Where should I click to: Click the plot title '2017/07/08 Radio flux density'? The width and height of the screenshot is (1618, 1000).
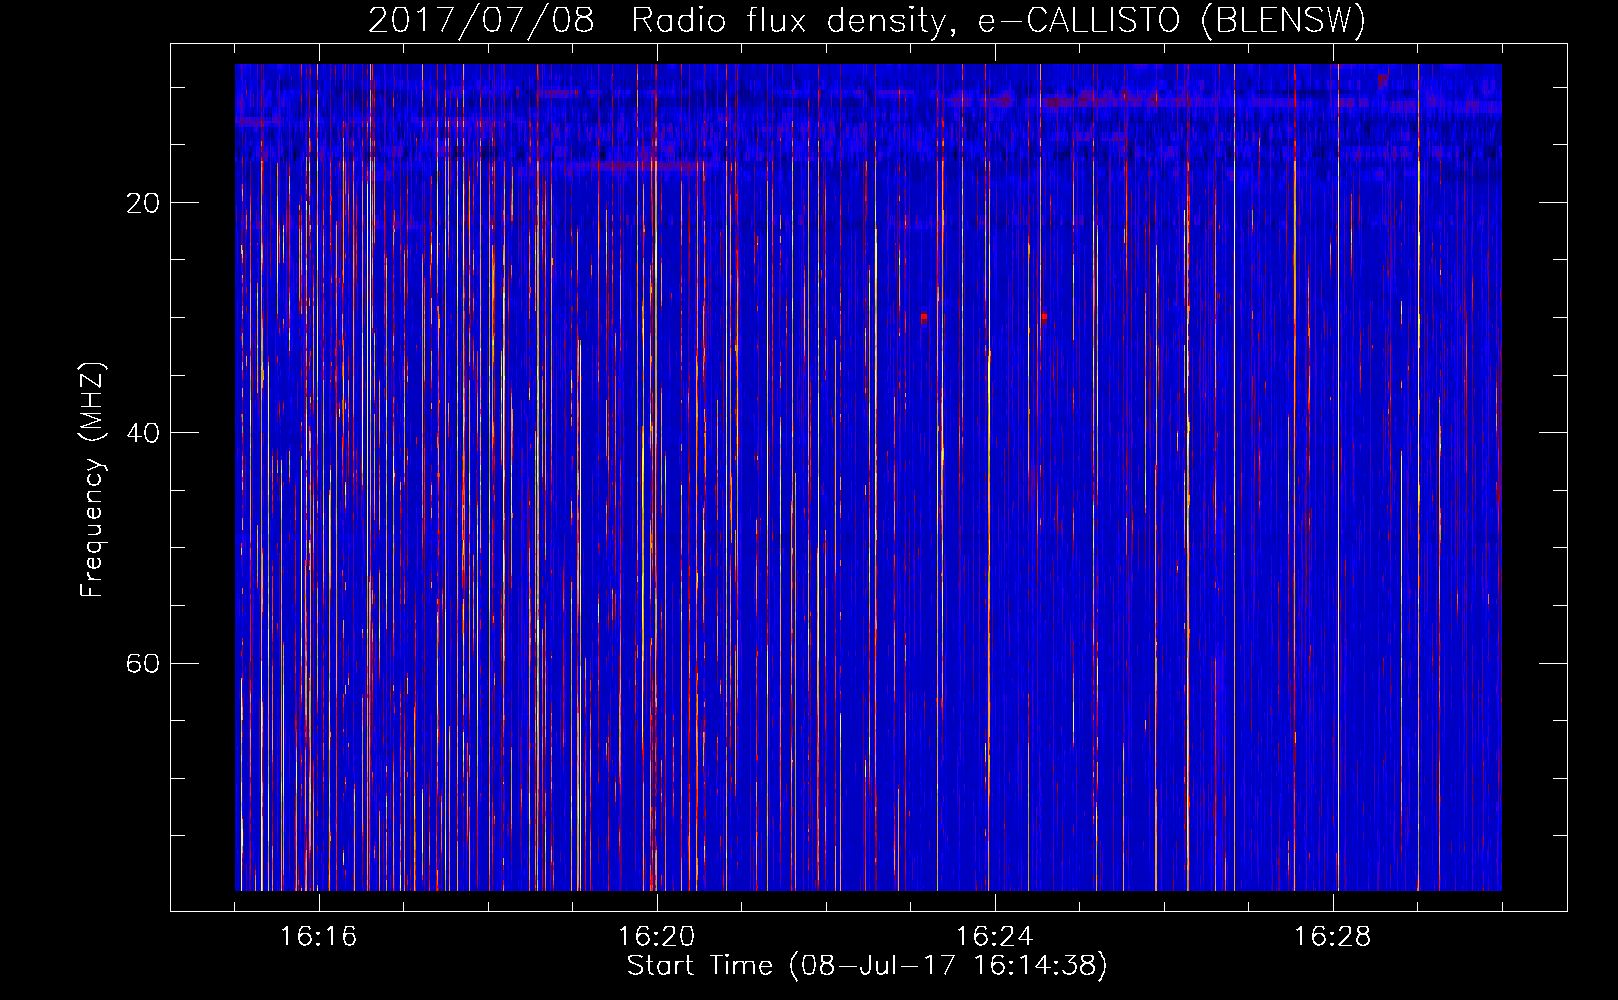point(867,21)
